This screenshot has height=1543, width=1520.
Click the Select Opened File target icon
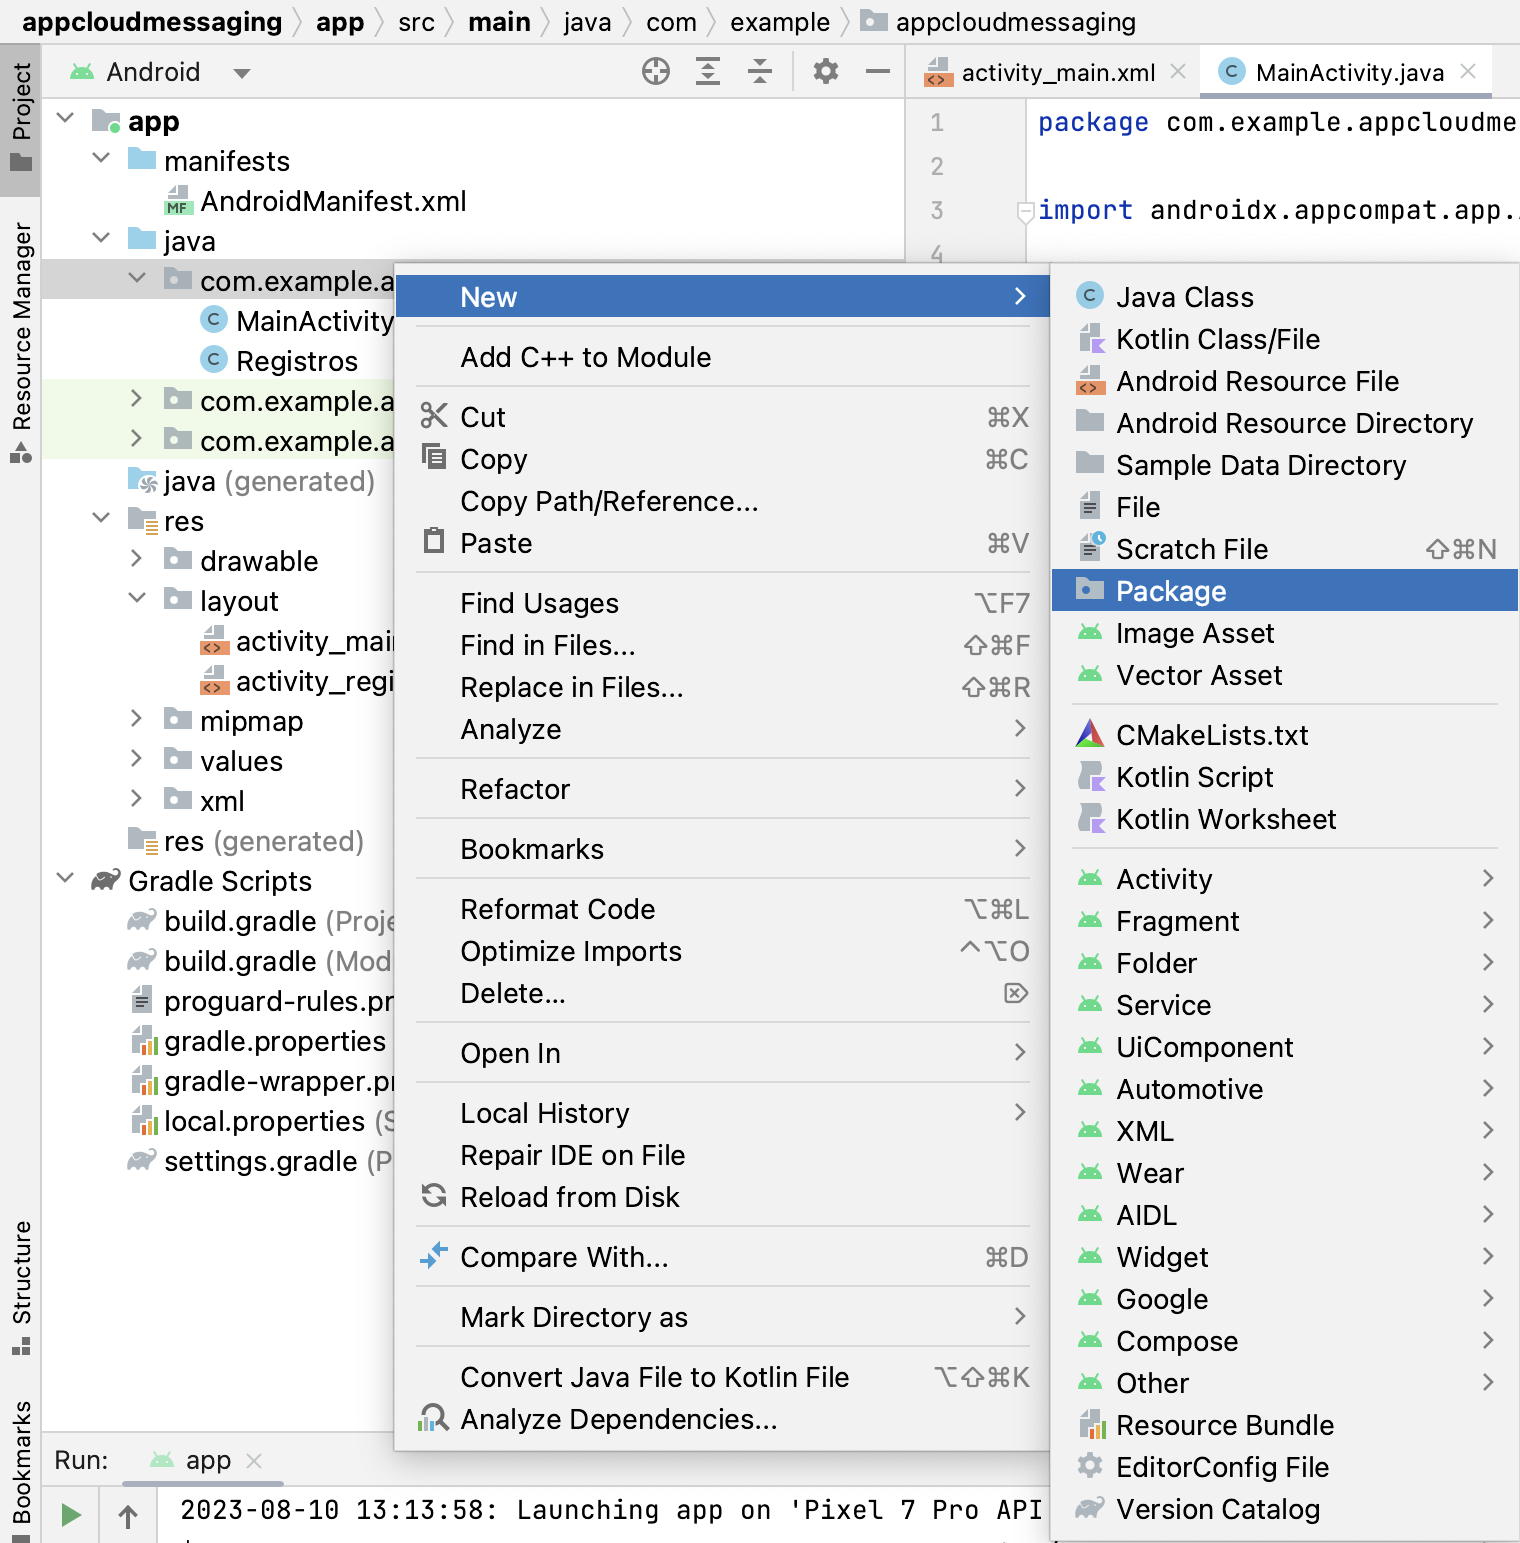[x=656, y=71]
